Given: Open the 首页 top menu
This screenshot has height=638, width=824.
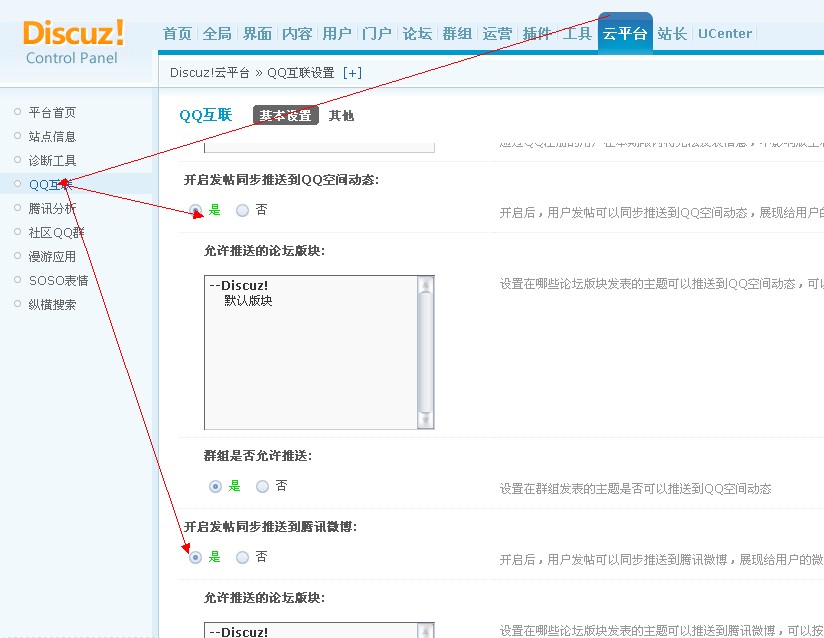Looking at the screenshot, I should click(177, 34).
